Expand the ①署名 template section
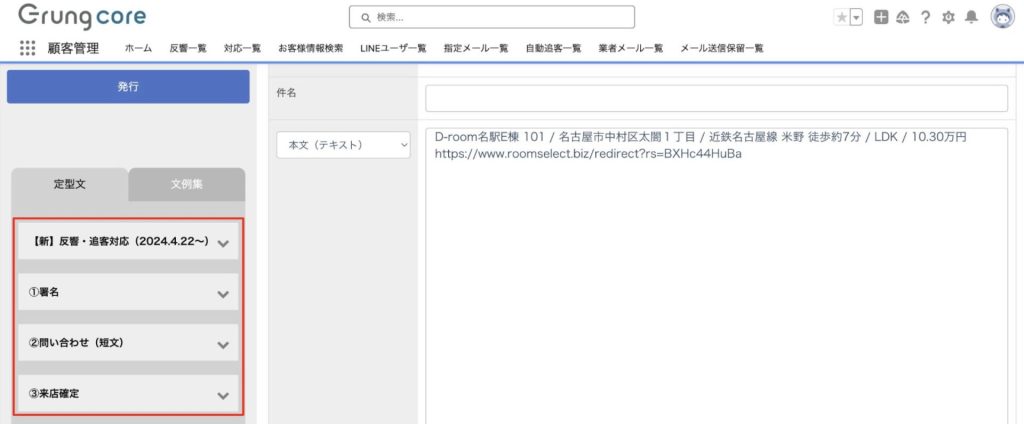The width and height of the screenshot is (1024, 424). point(223,294)
